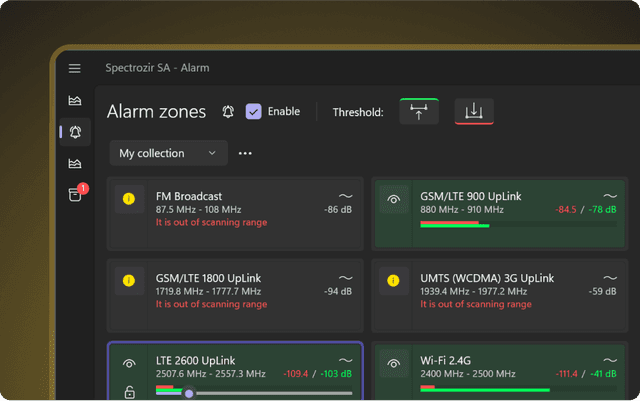This screenshot has width=640, height=401.
Task: Click the LTE 2600 UpLink slider handle
Action: pyautogui.click(x=189, y=393)
